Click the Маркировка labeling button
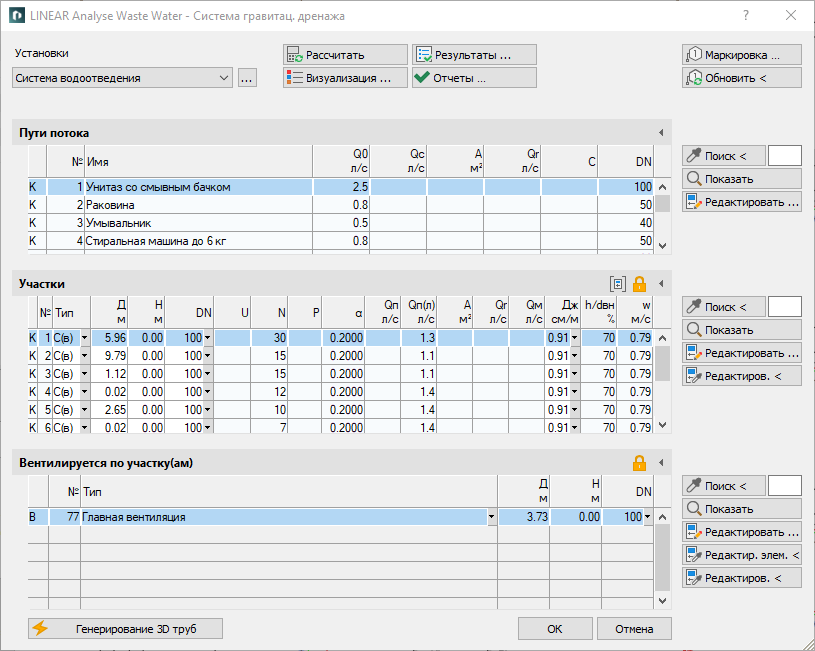The width and height of the screenshot is (815, 651). (742, 55)
